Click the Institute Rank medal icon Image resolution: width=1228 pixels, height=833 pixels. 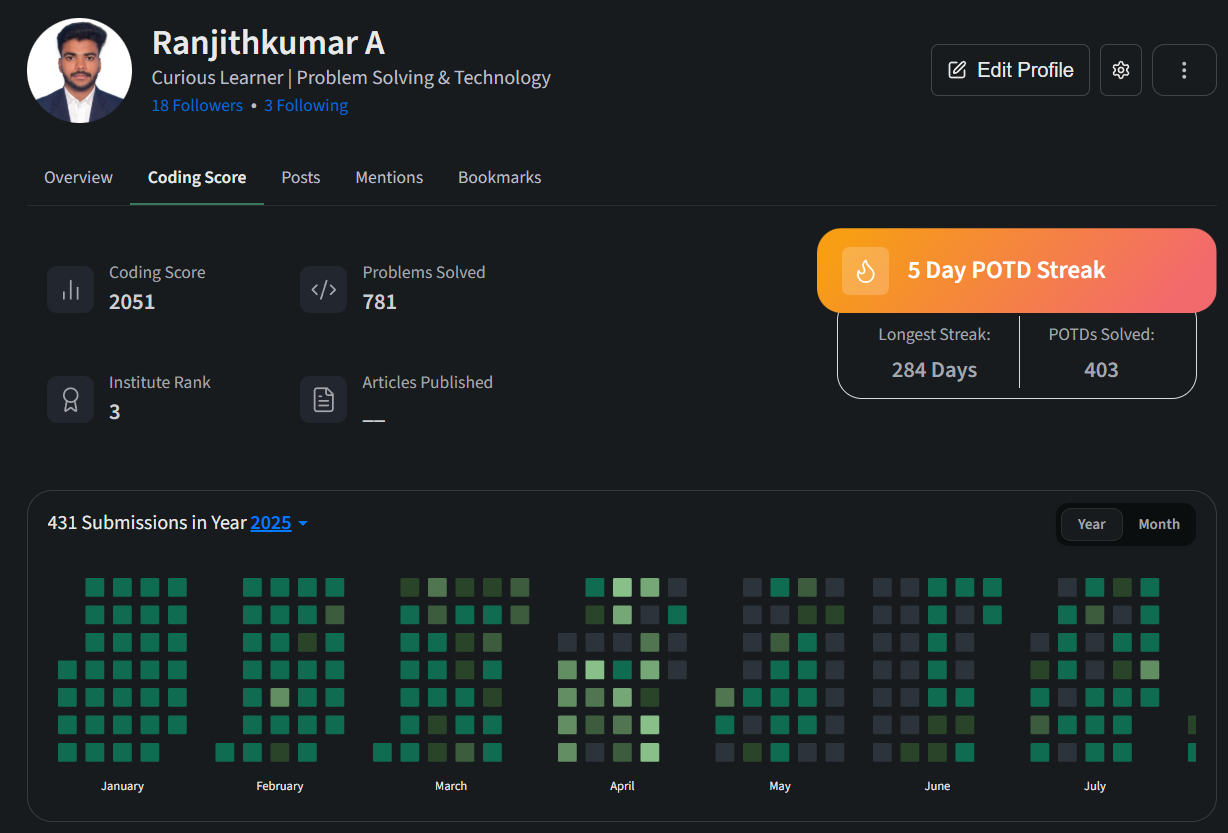click(x=71, y=400)
